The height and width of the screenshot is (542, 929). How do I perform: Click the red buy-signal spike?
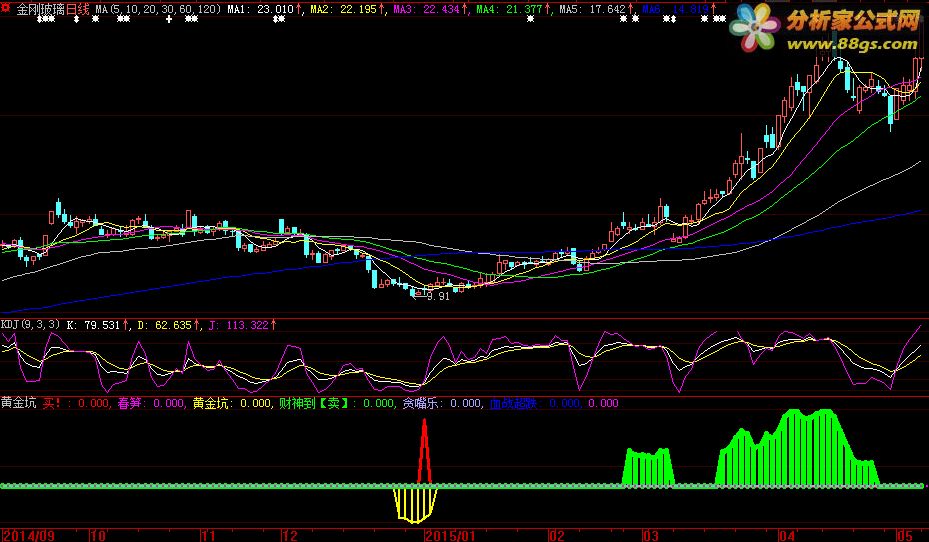[424, 451]
